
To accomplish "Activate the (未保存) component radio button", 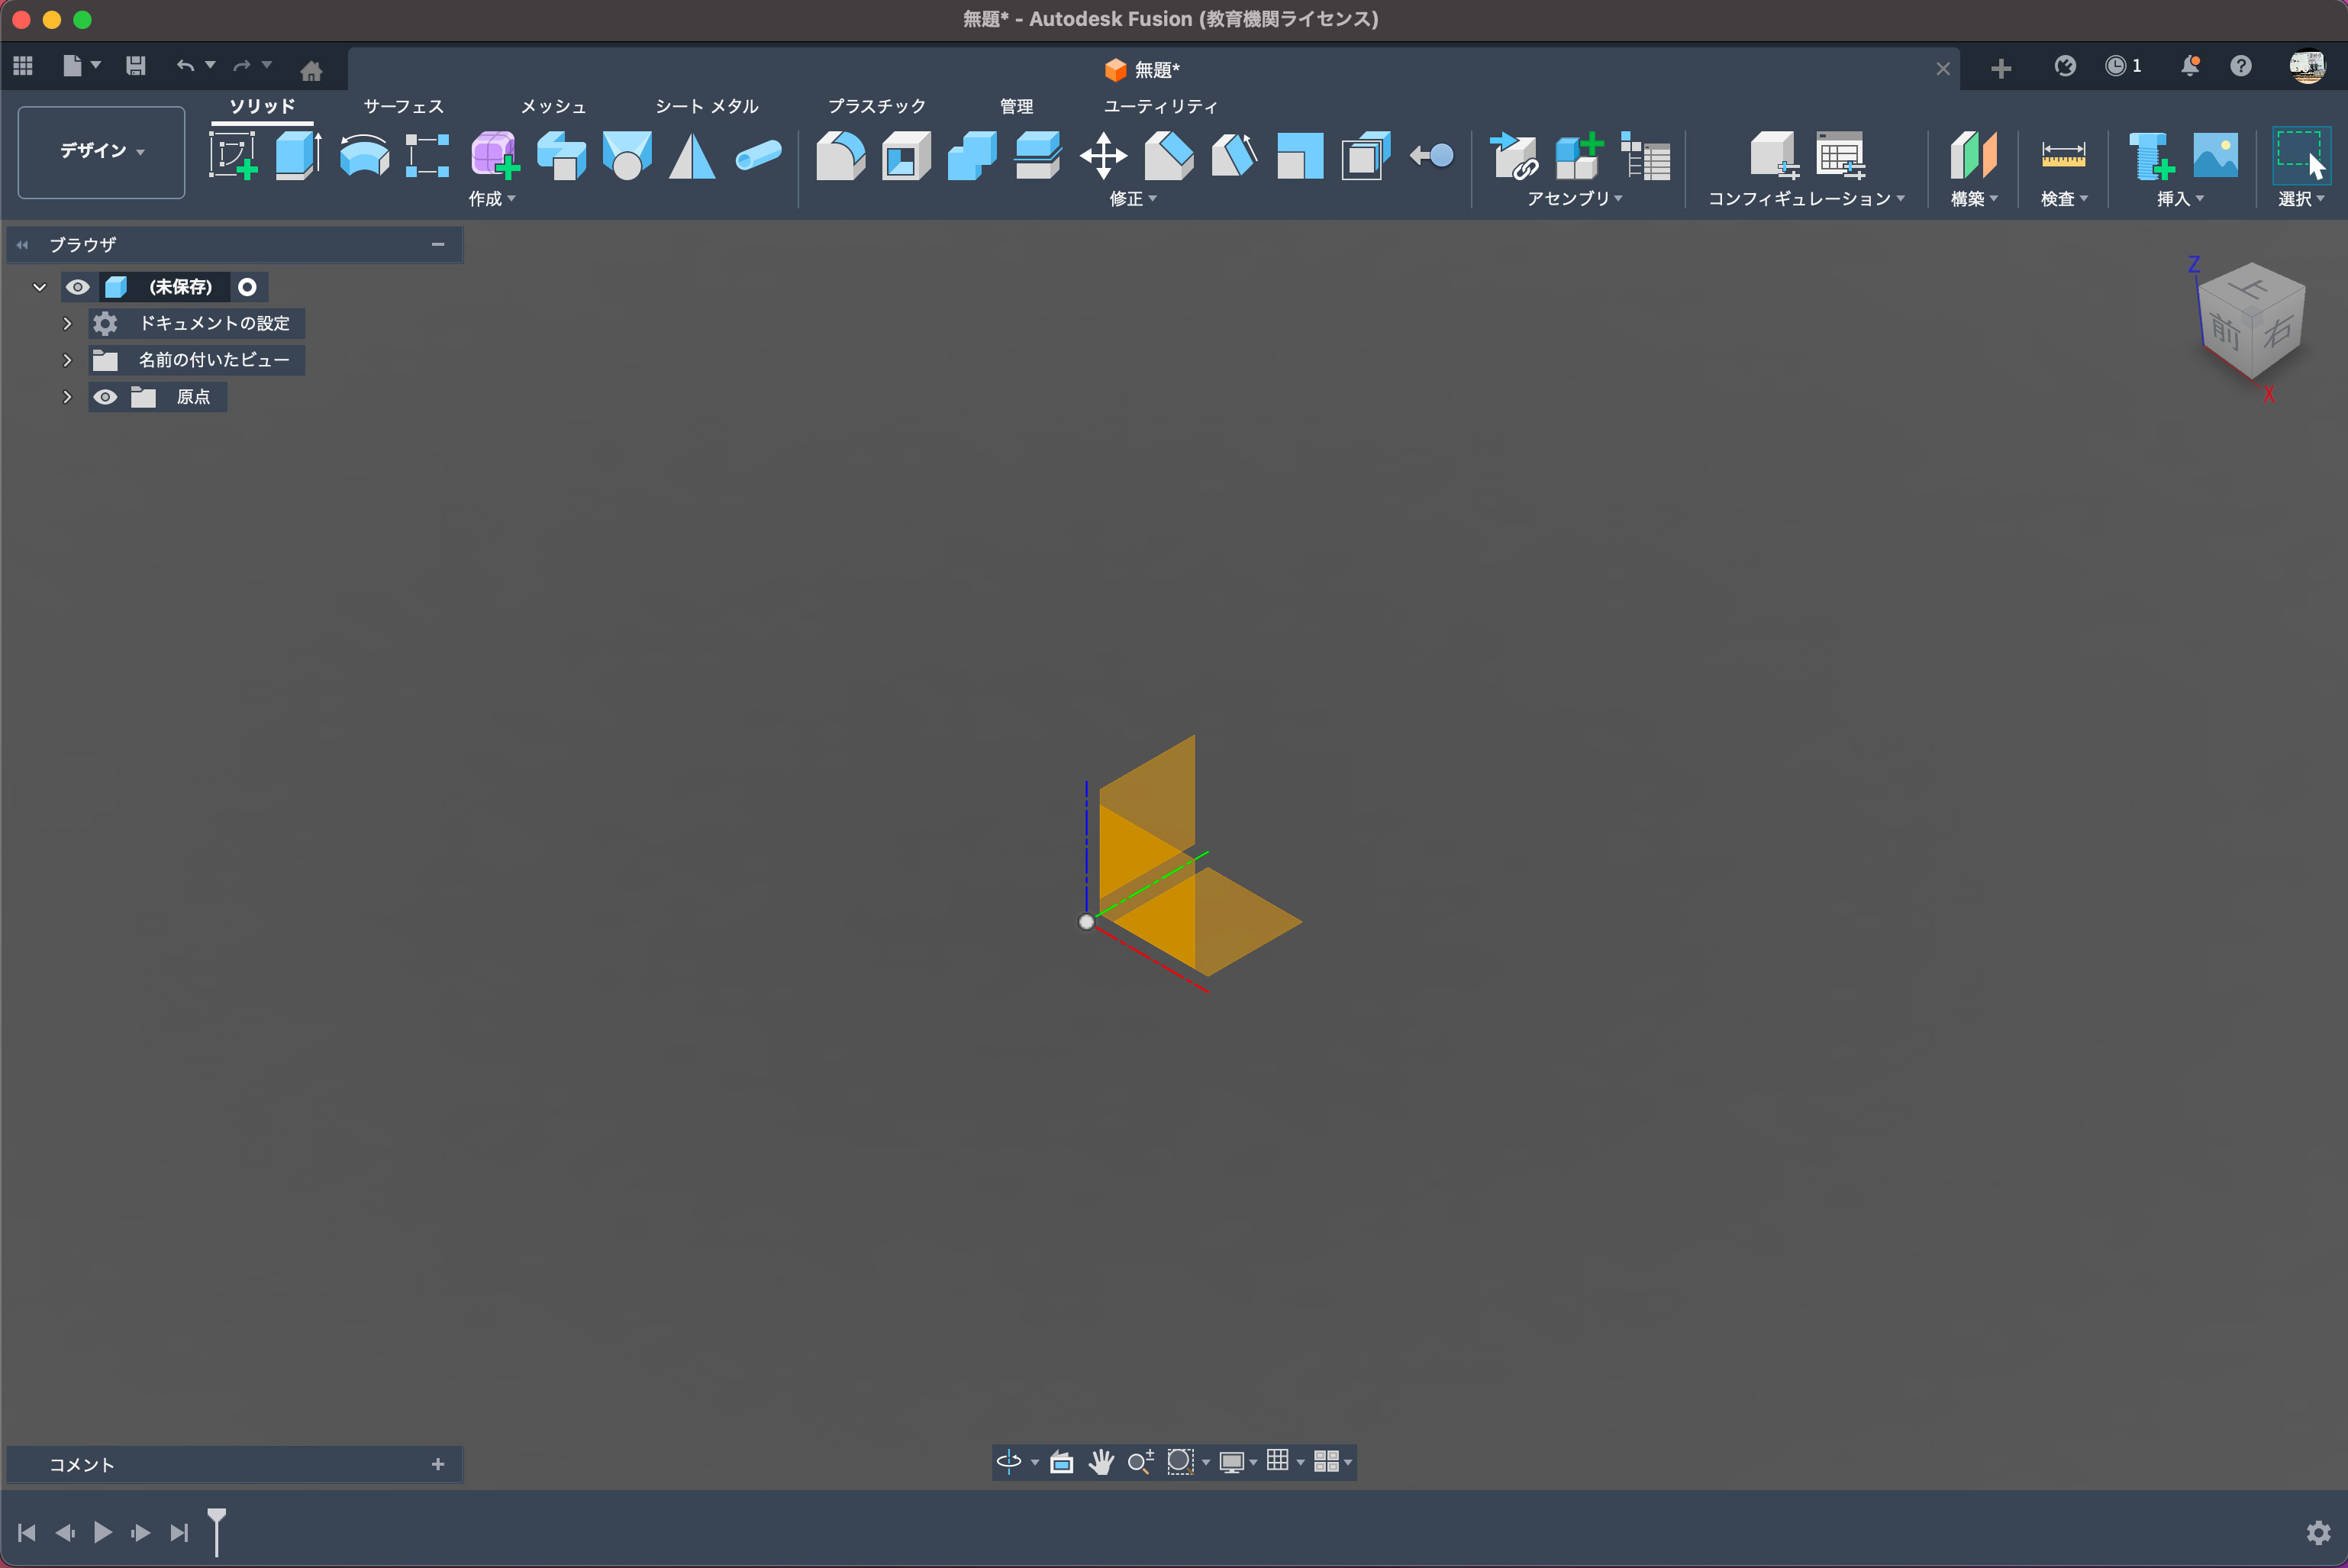I will [247, 287].
